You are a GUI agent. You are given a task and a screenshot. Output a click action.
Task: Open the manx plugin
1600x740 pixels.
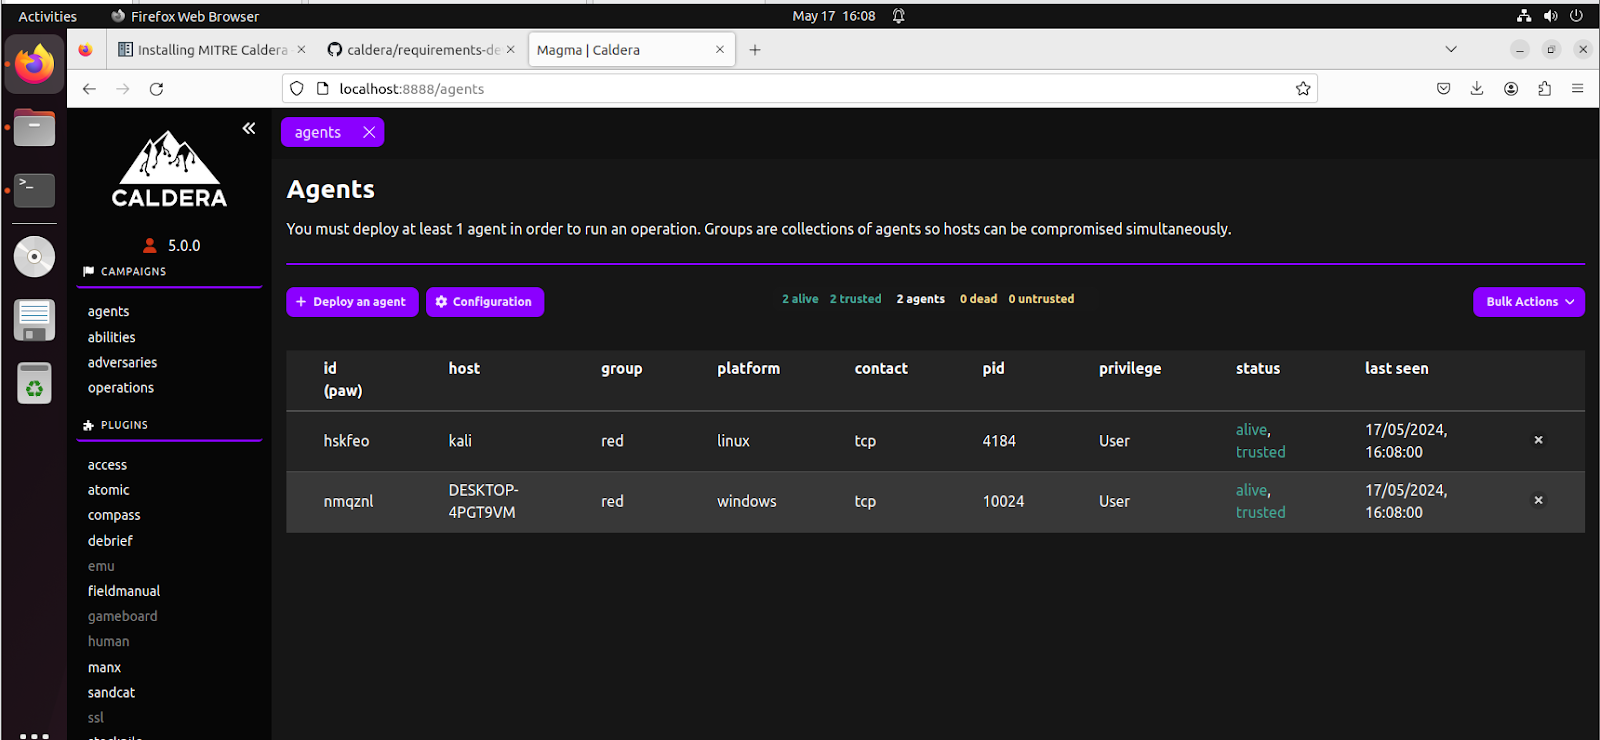pos(104,667)
